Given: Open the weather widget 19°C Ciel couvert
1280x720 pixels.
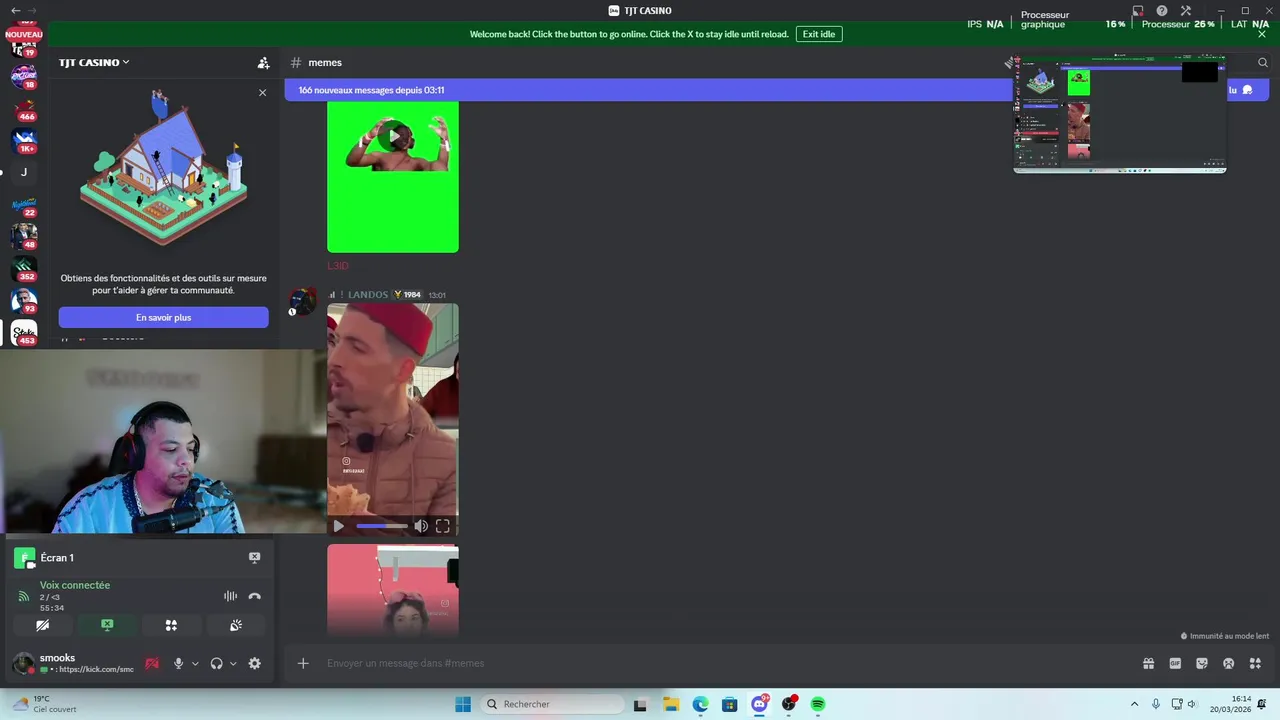Looking at the screenshot, I should pyautogui.click(x=45, y=704).
